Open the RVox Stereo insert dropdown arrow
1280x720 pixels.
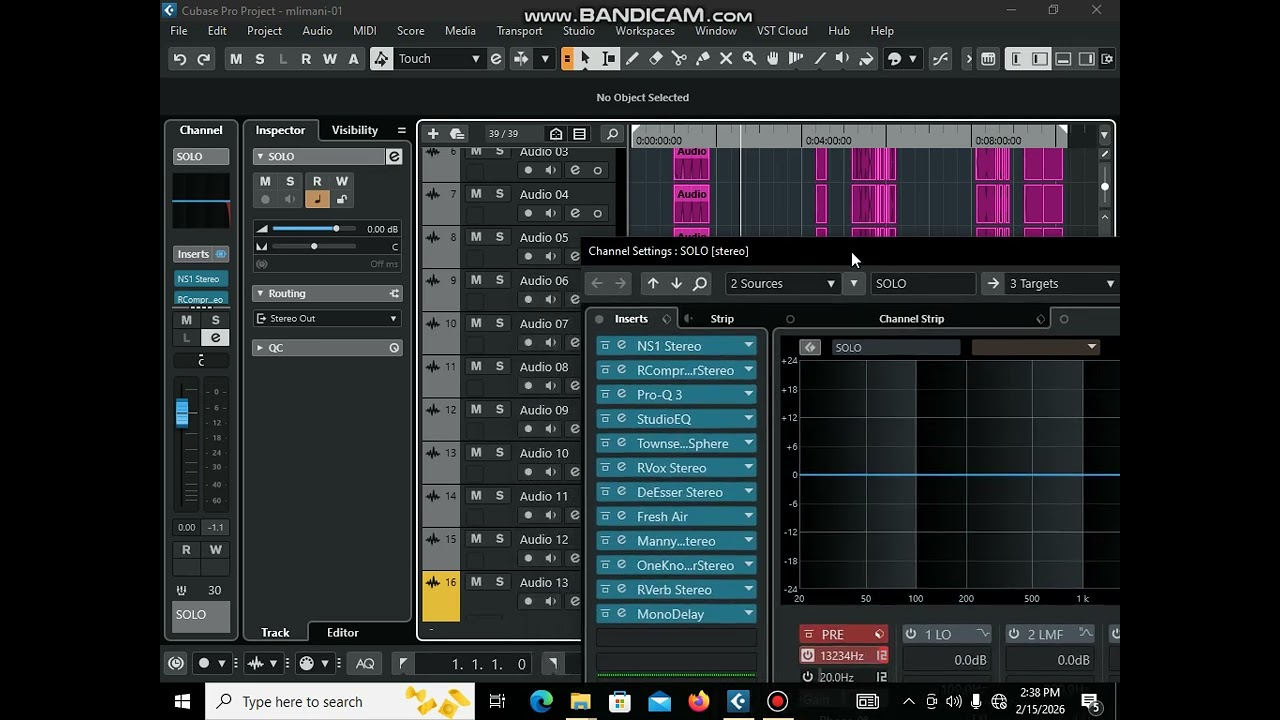coord(748,468)
